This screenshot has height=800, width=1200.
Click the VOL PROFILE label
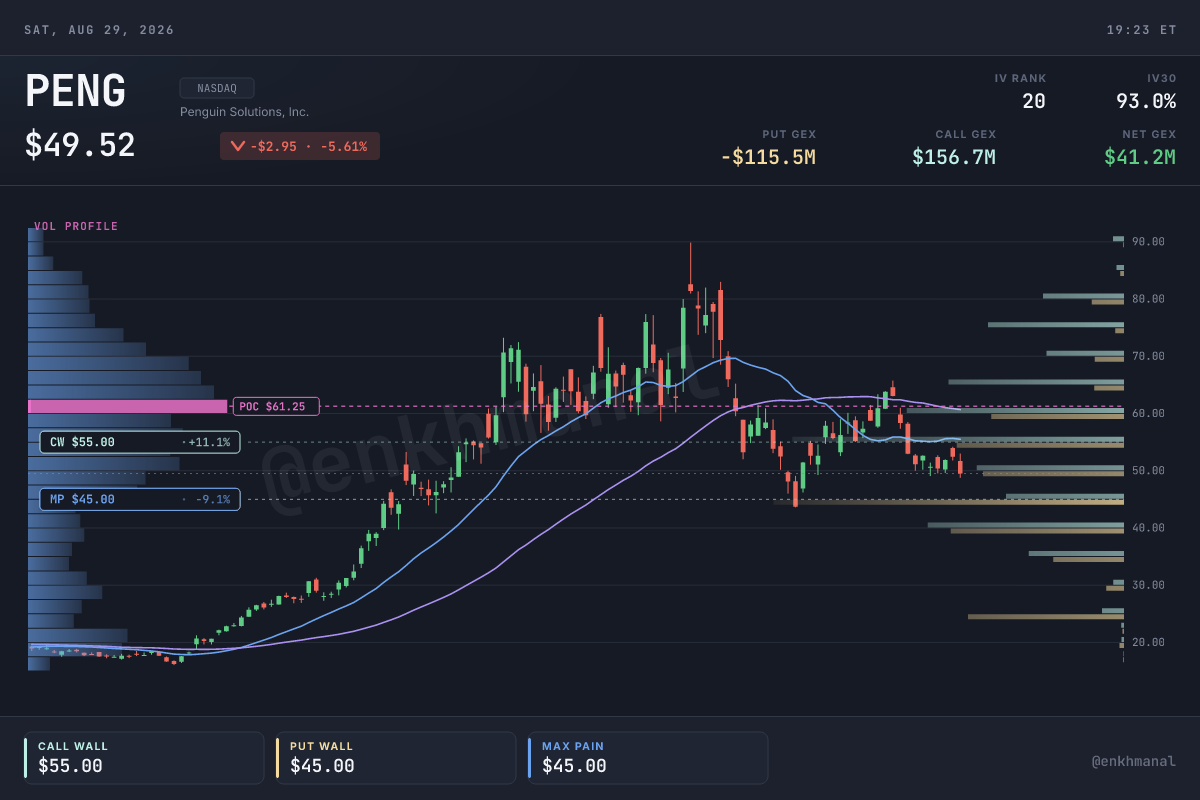pyautogui.click(x=76, y=227)
